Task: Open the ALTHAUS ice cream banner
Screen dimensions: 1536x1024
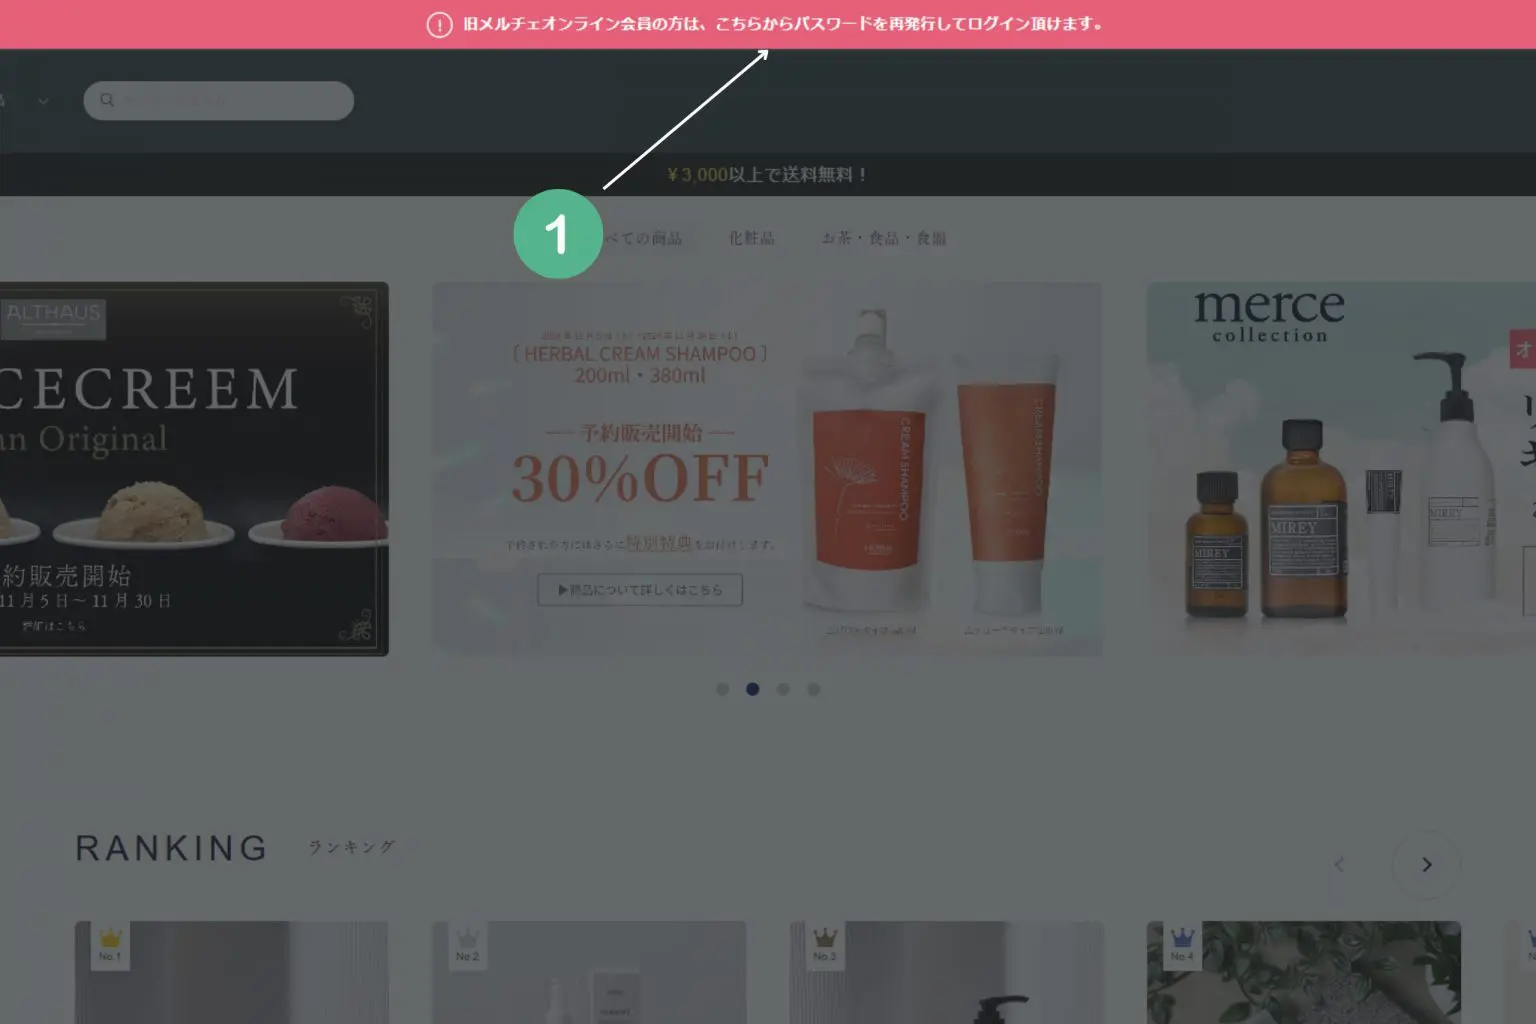Action: coord(190,468)
